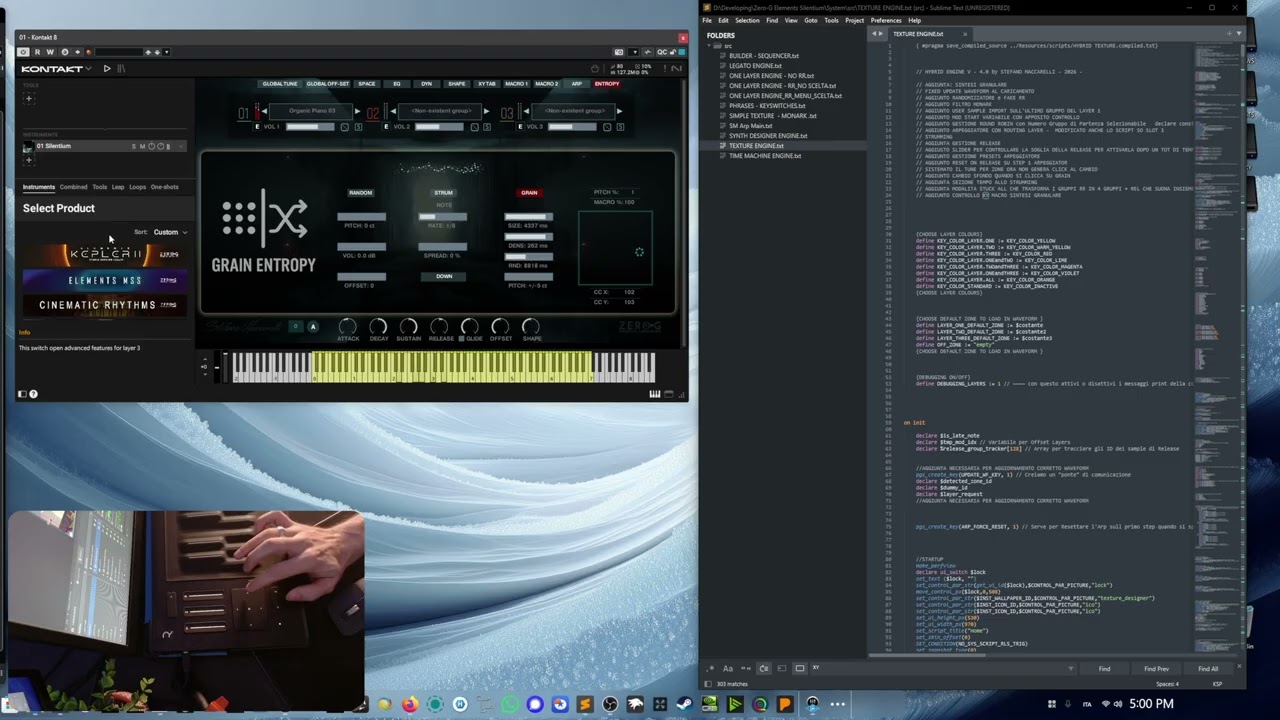Open the DOWN strum direction menu
The width and height of the screenshot is (1280, 720).
click(x=444, y=276)
